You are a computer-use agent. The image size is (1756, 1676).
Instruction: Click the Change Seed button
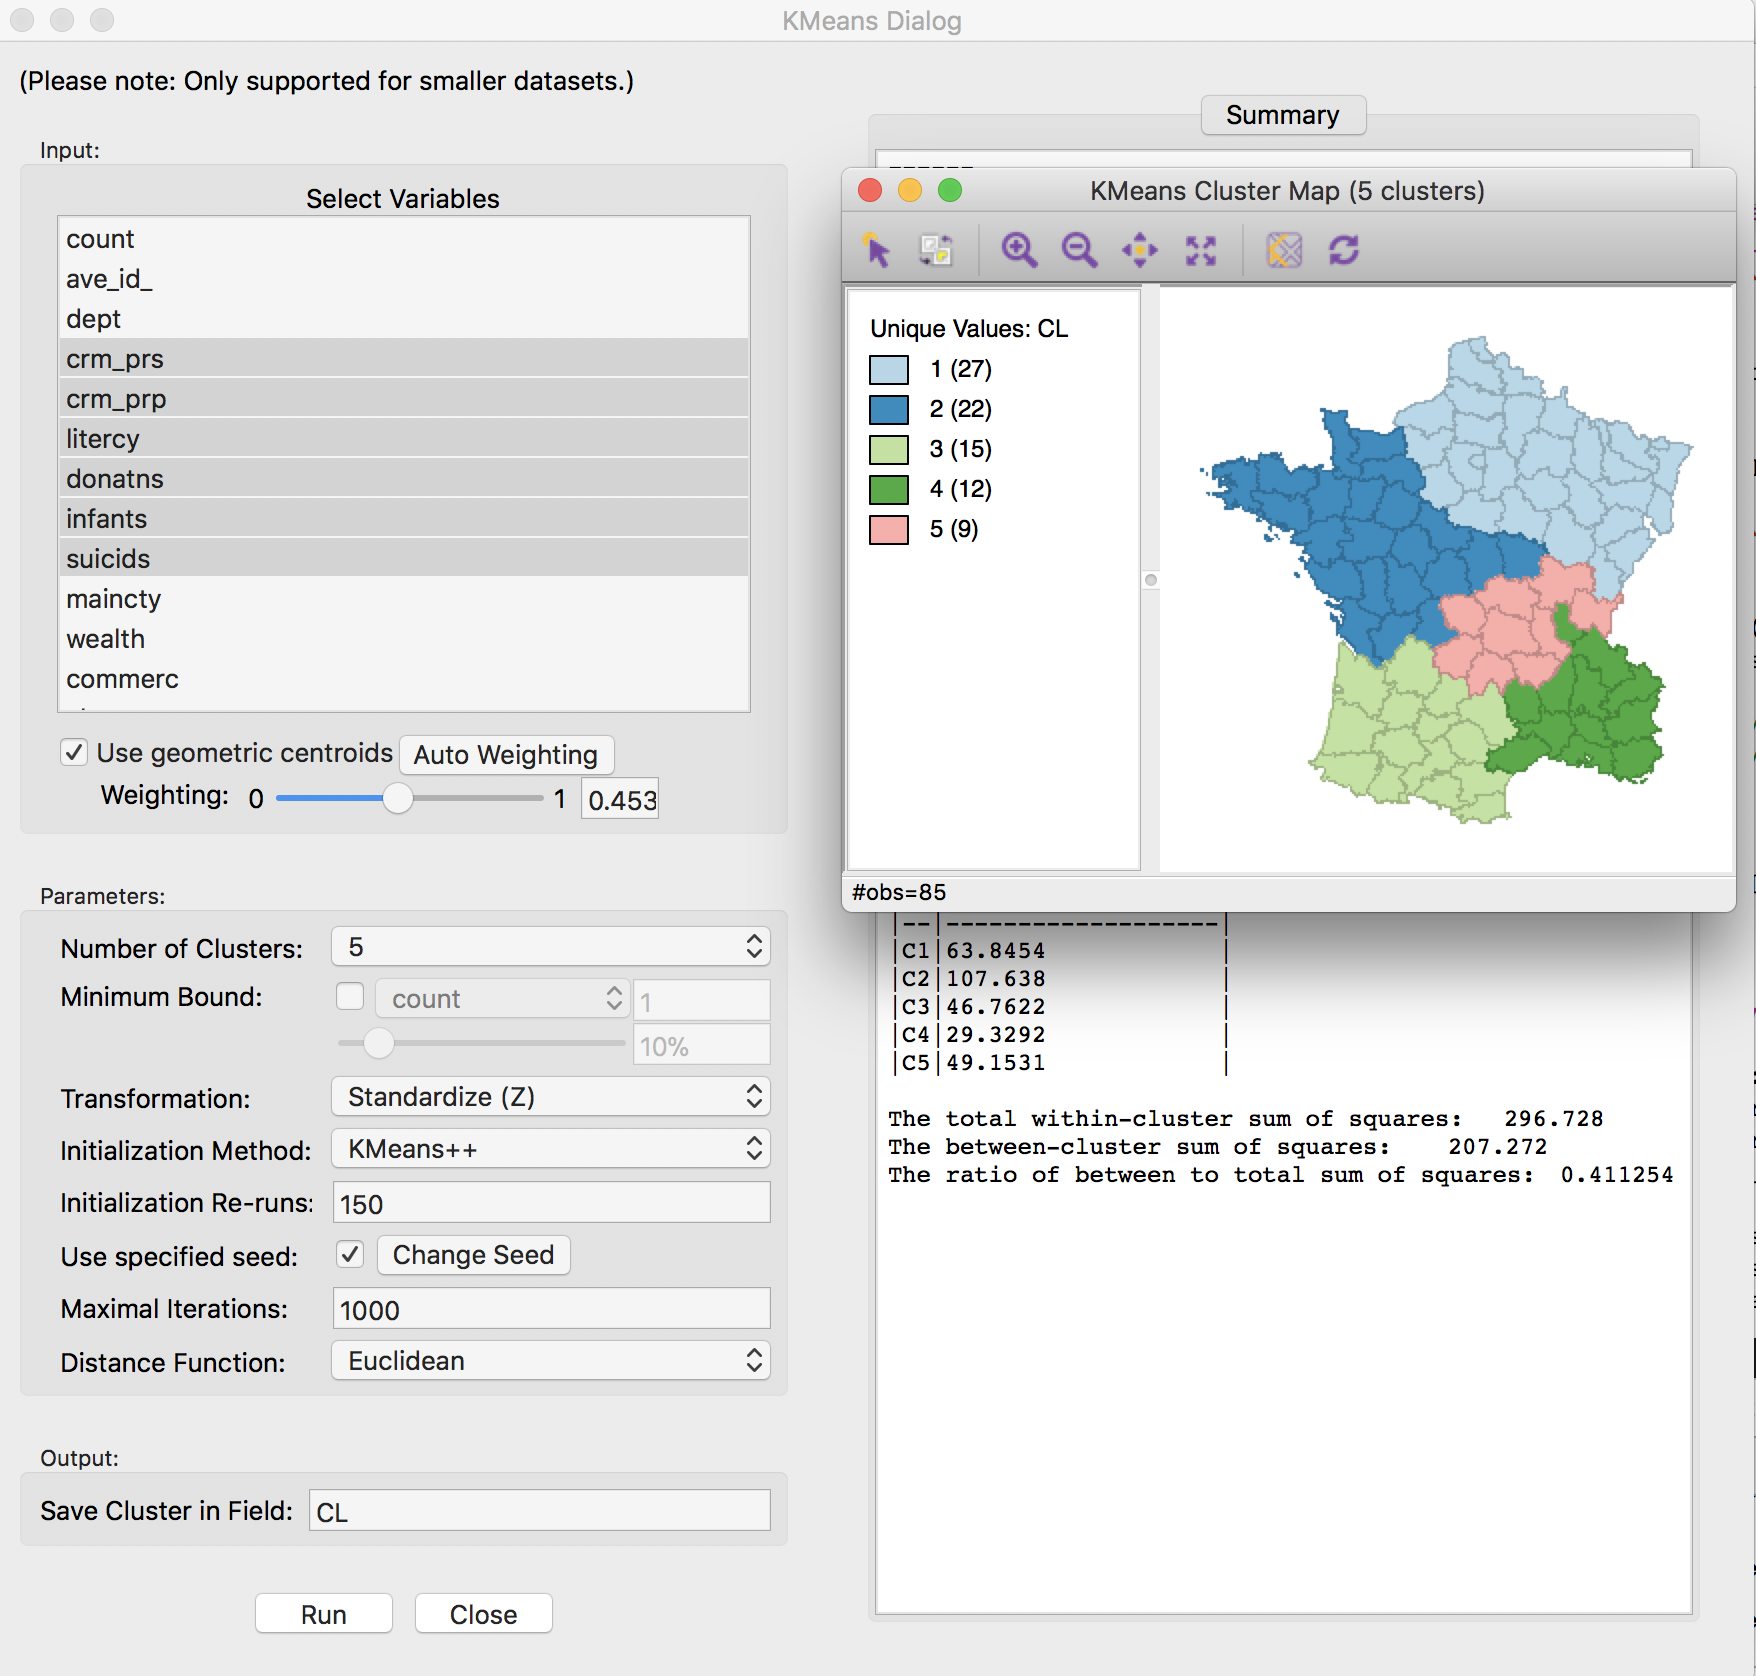pyautogui.click(x=472, y=1254)
